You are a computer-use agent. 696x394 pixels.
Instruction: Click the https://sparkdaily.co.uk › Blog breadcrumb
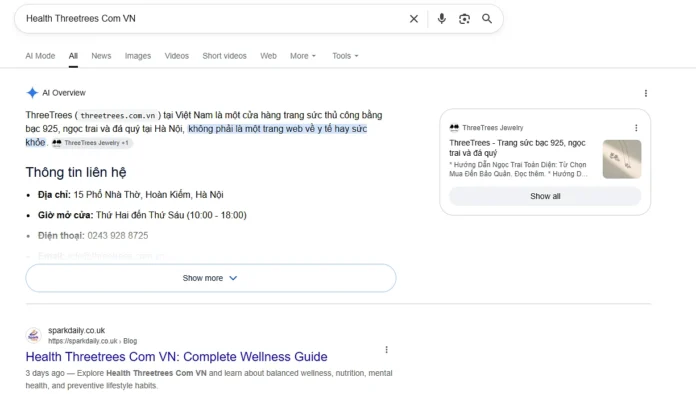(x=92, y=341)
